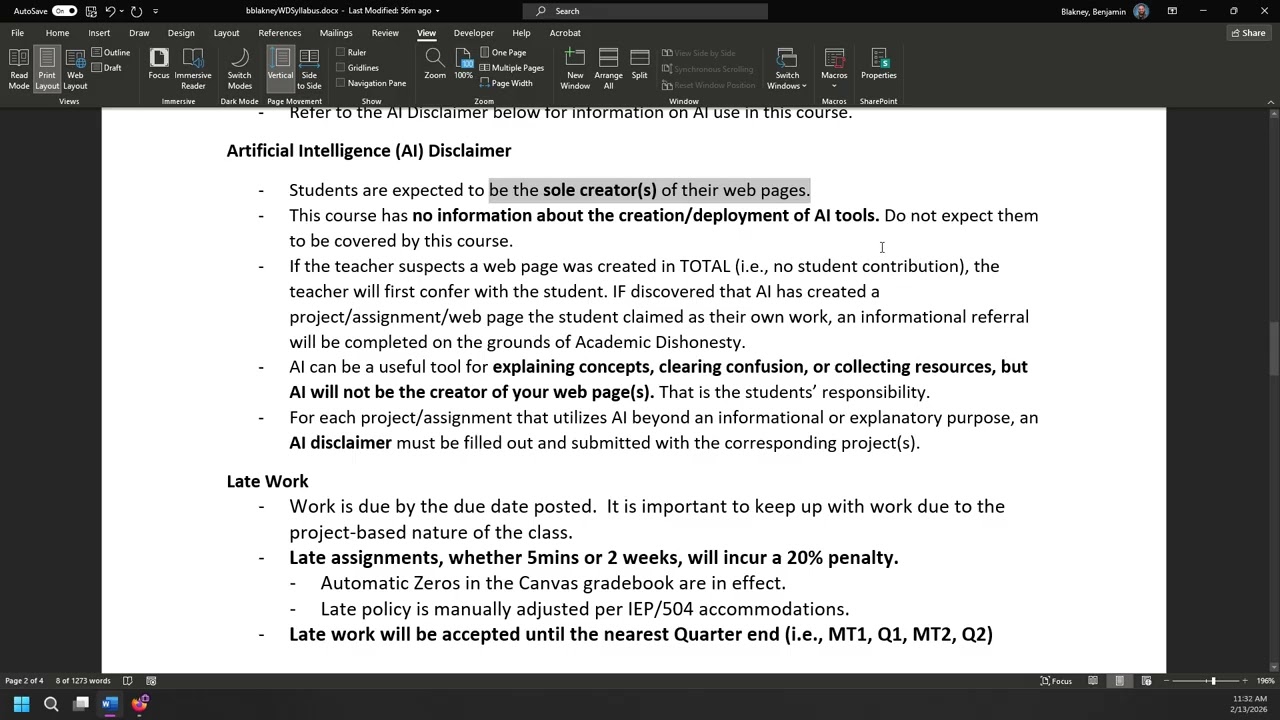Switch to Web Layout from status bar
Image resolution: width=1280 pixels, height=720 pixels.
point(1146,681)
